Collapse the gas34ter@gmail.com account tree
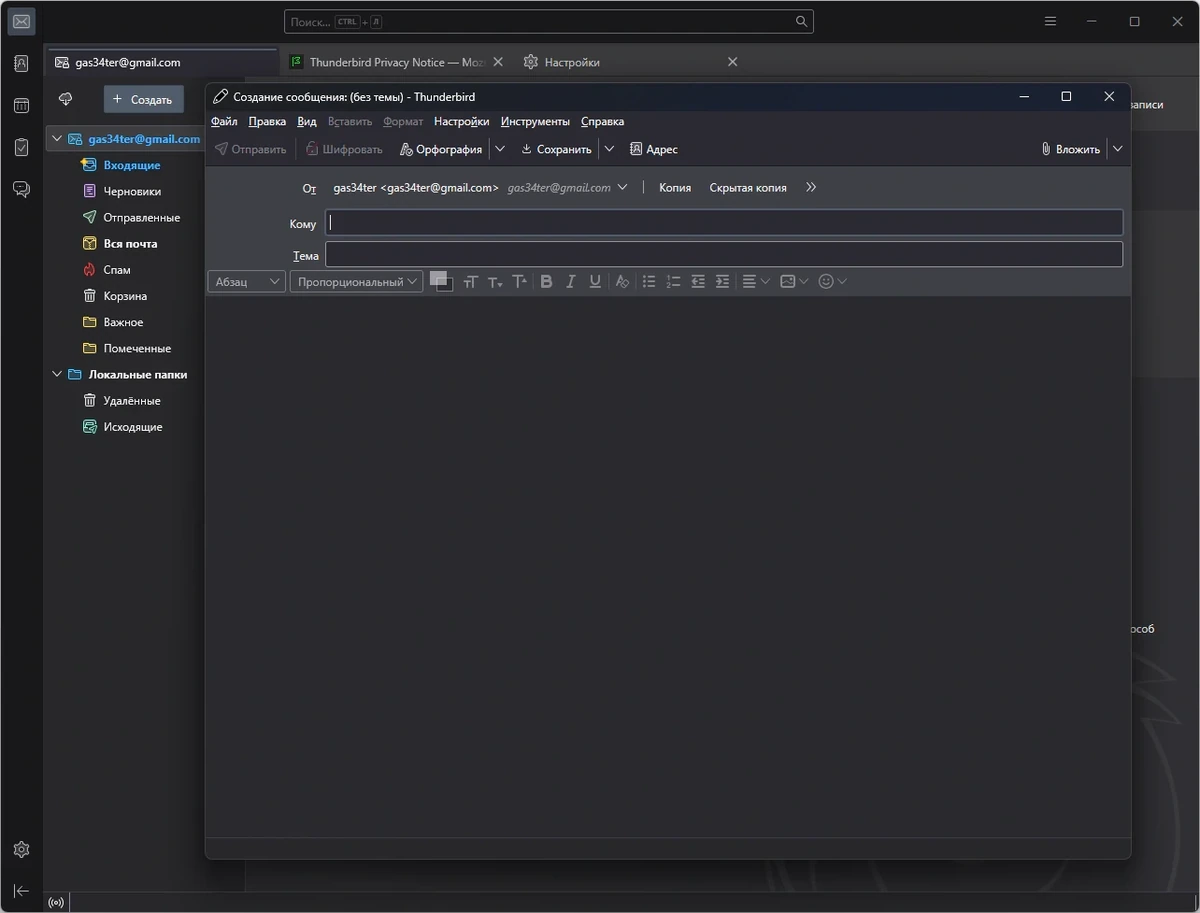This screenshot has width=1200, height=913. pyautogui.click(x=57, y=139)
